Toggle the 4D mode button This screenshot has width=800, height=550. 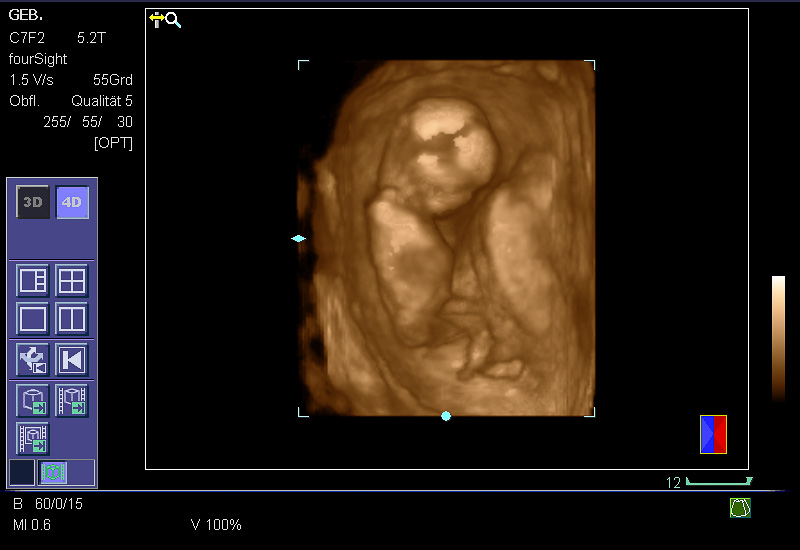coord(72,202)
